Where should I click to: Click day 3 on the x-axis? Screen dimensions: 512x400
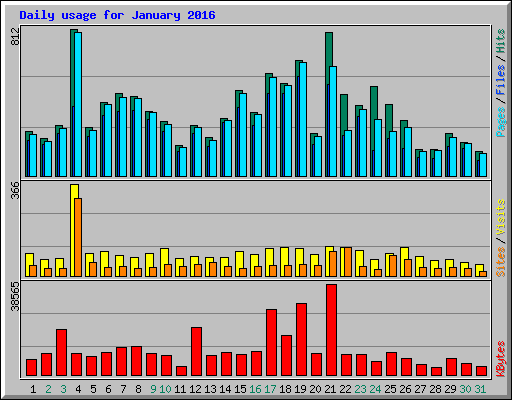coord(63,389)
